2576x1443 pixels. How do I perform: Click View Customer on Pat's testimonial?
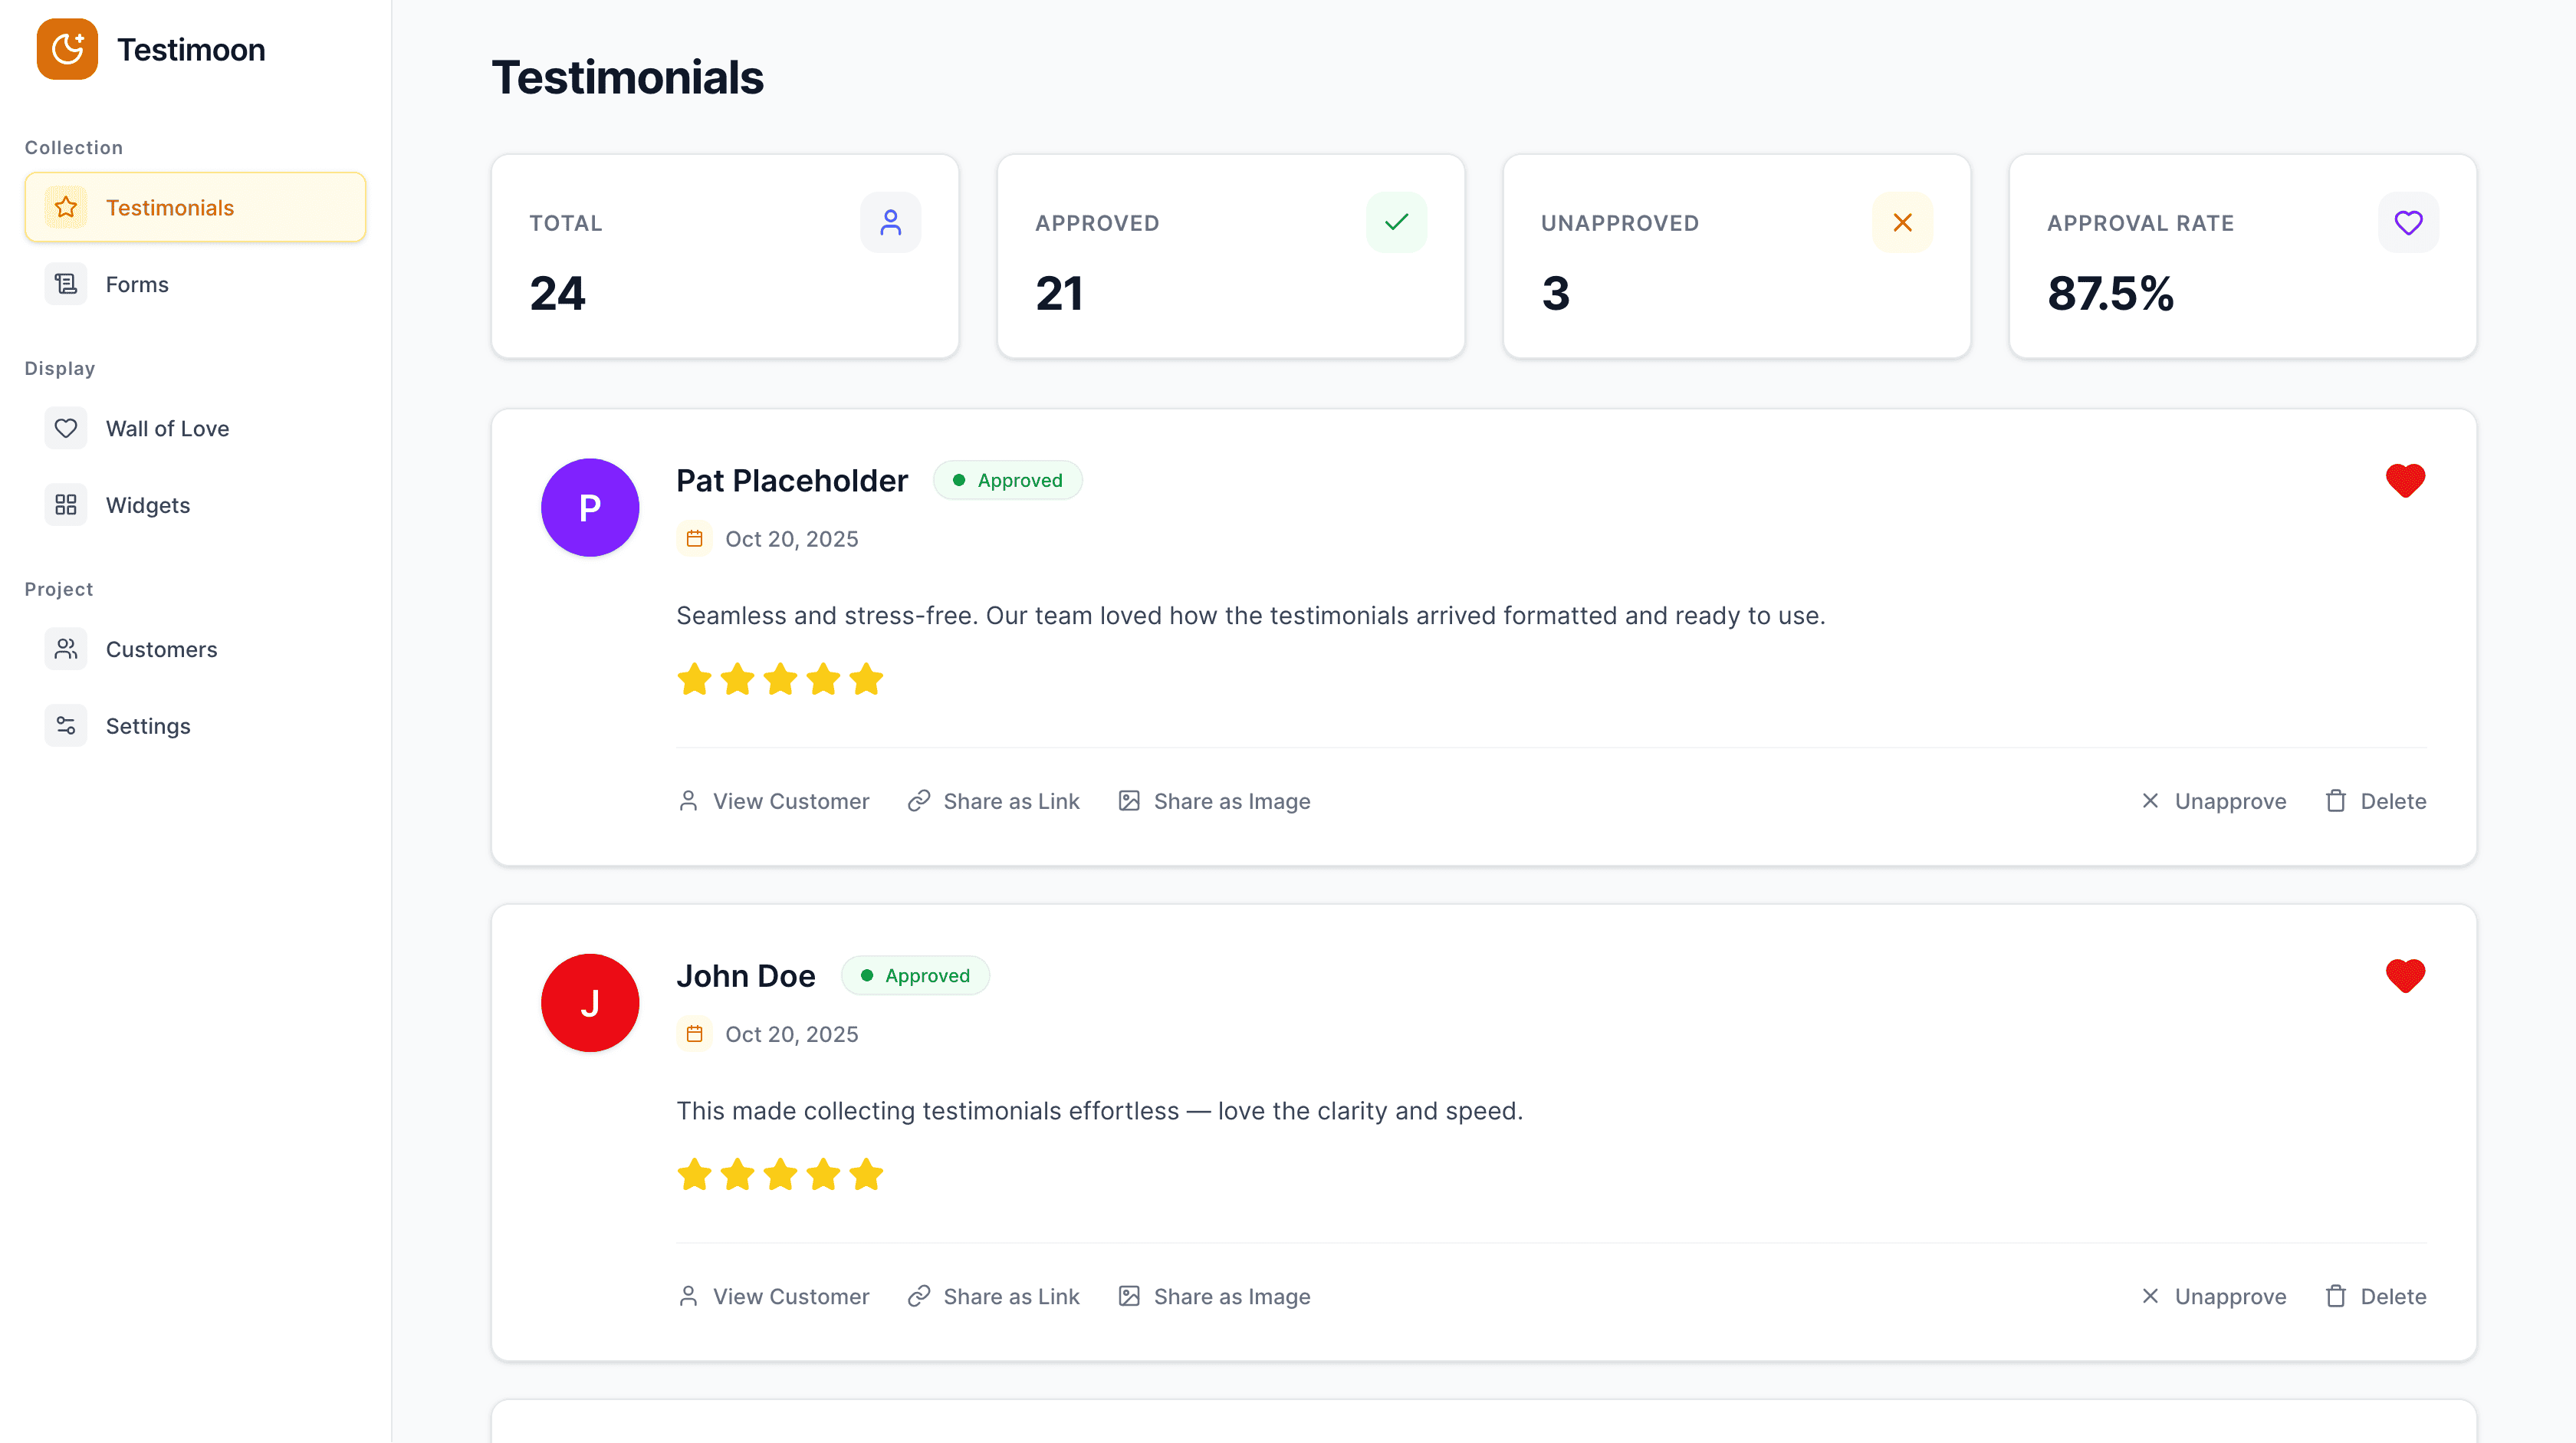tap(774, 801)
